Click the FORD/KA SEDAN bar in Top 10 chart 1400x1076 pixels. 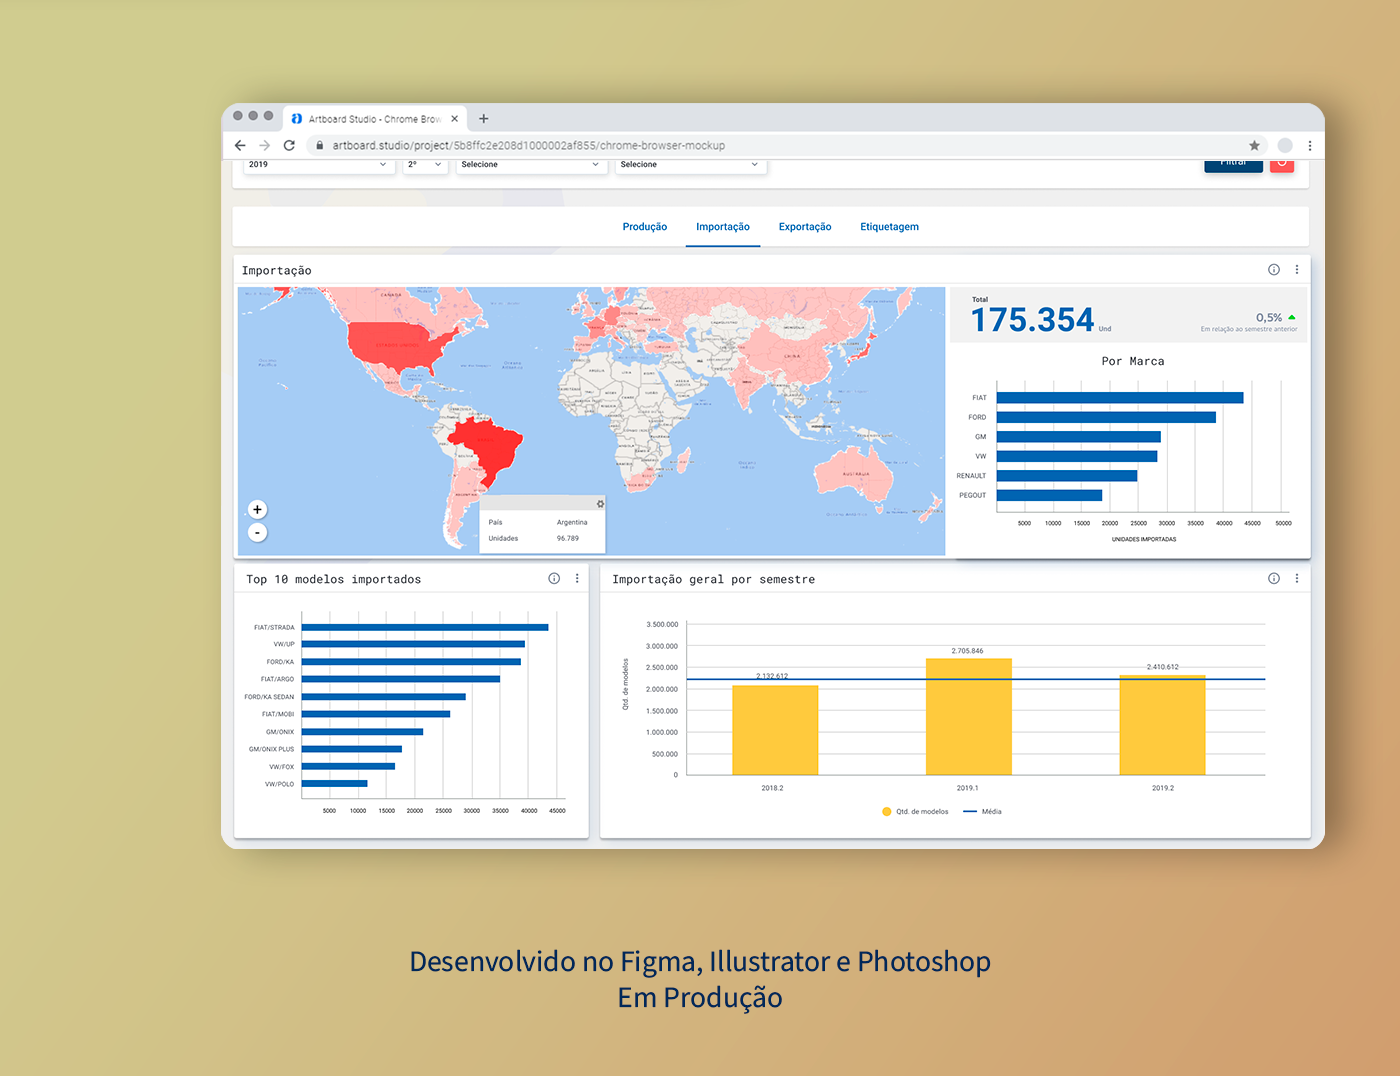coord(384,697)
